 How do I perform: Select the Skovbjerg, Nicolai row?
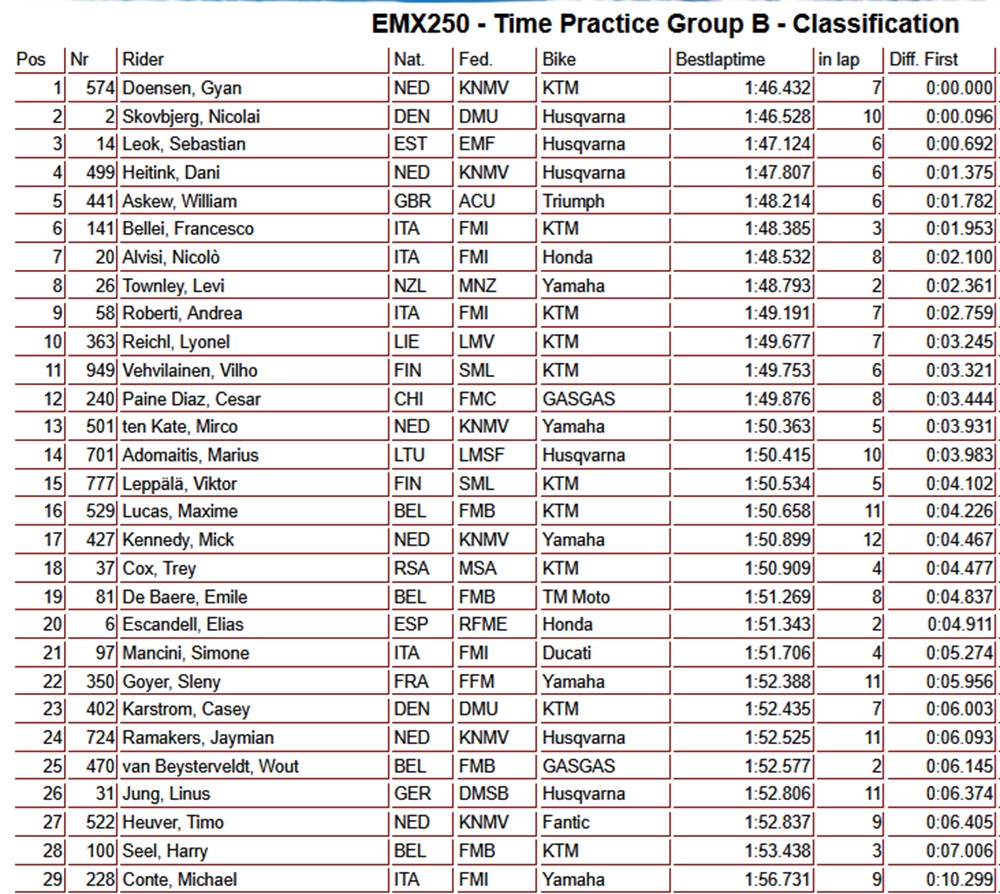point(504,117)
